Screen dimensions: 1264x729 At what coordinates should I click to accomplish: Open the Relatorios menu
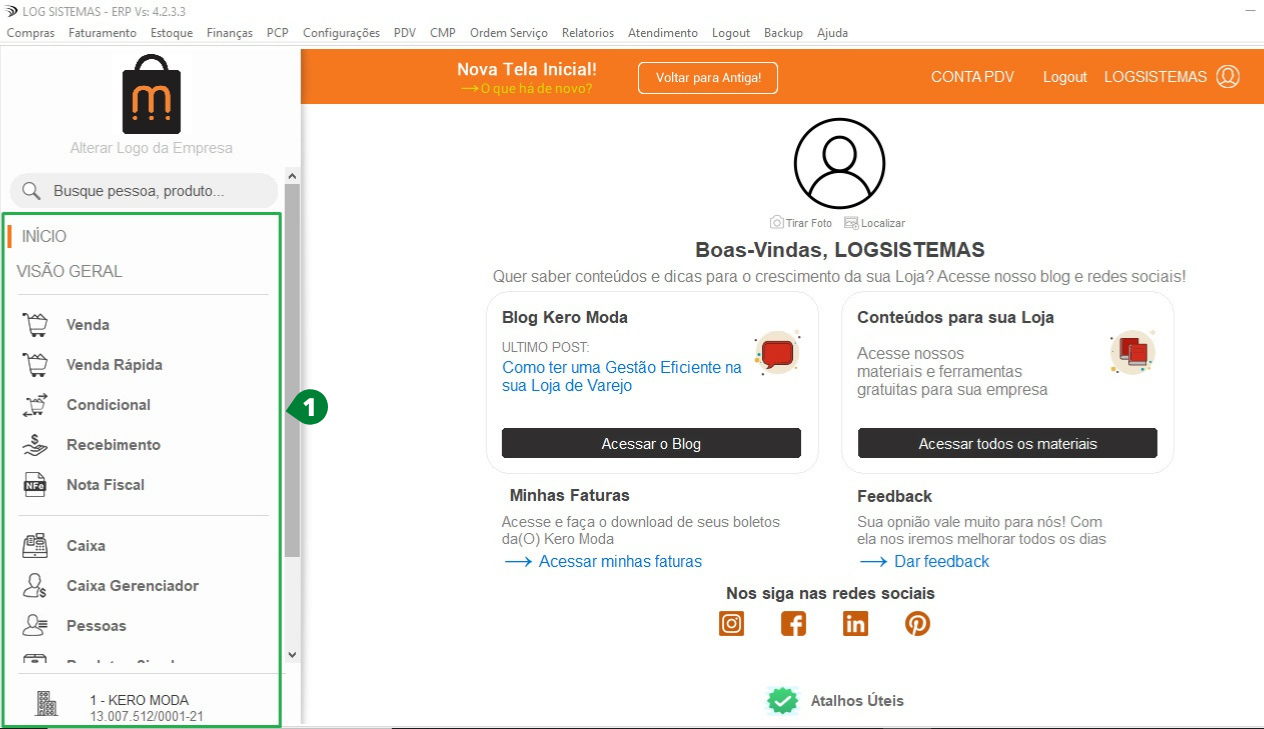coord(588,33)
